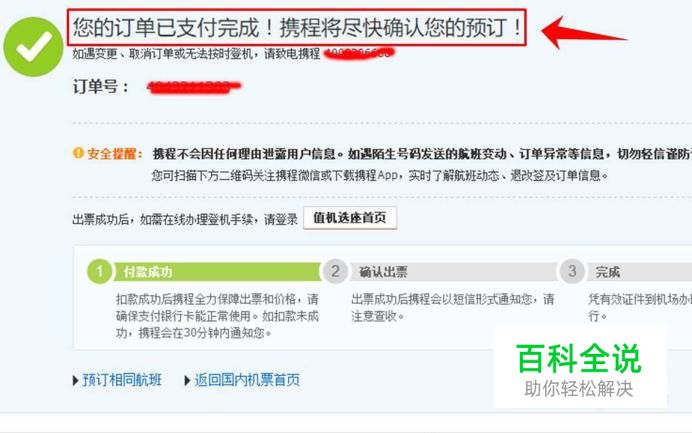This screenshot has width=692, height=433.
Task: Select the 完成 progress step label
Action: click(607, 272)
